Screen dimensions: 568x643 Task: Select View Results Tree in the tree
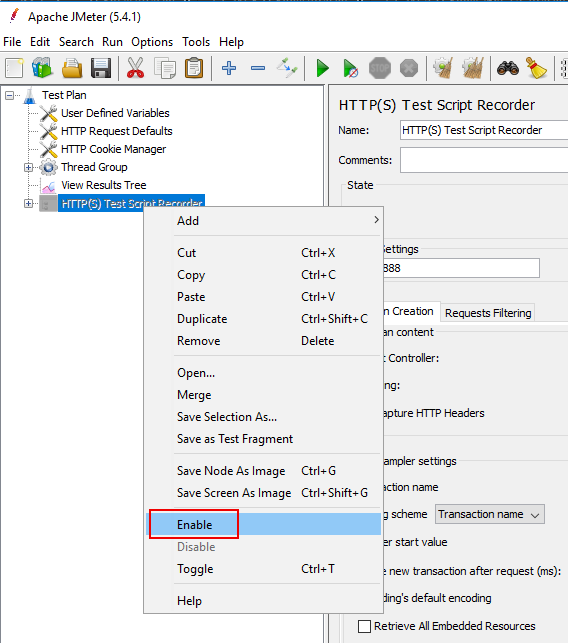[x=104, y=185]
